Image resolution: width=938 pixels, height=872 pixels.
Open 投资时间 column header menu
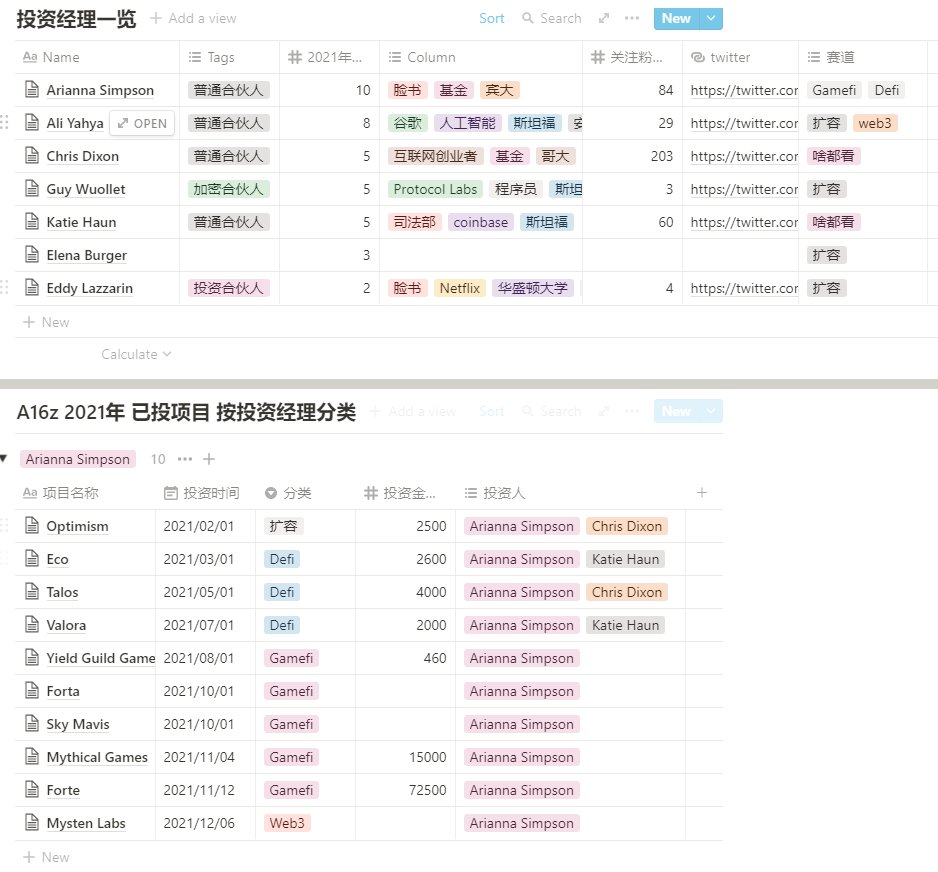pos(205,493)
